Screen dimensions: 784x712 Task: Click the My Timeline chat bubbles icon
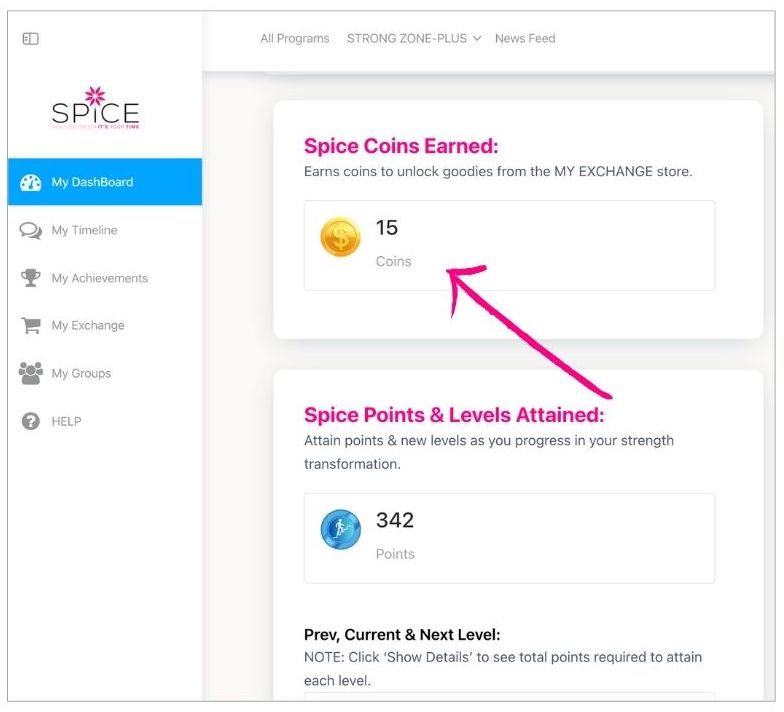(x=31, y=231)
